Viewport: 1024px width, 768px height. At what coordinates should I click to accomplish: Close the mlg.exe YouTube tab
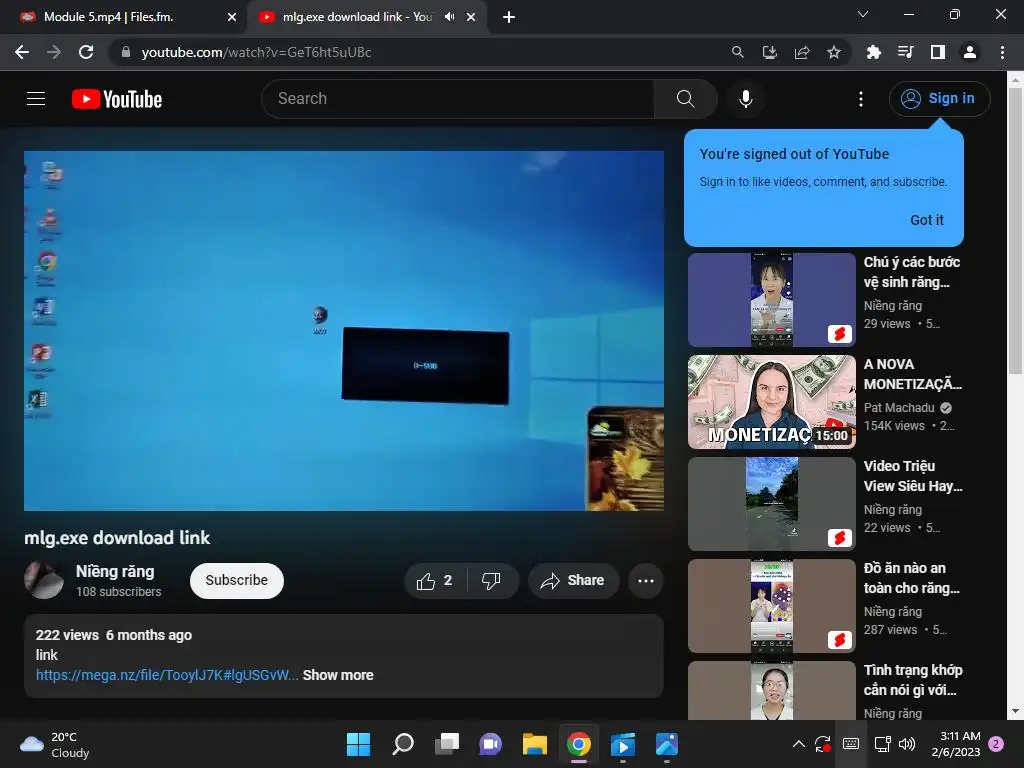point(471,17)
